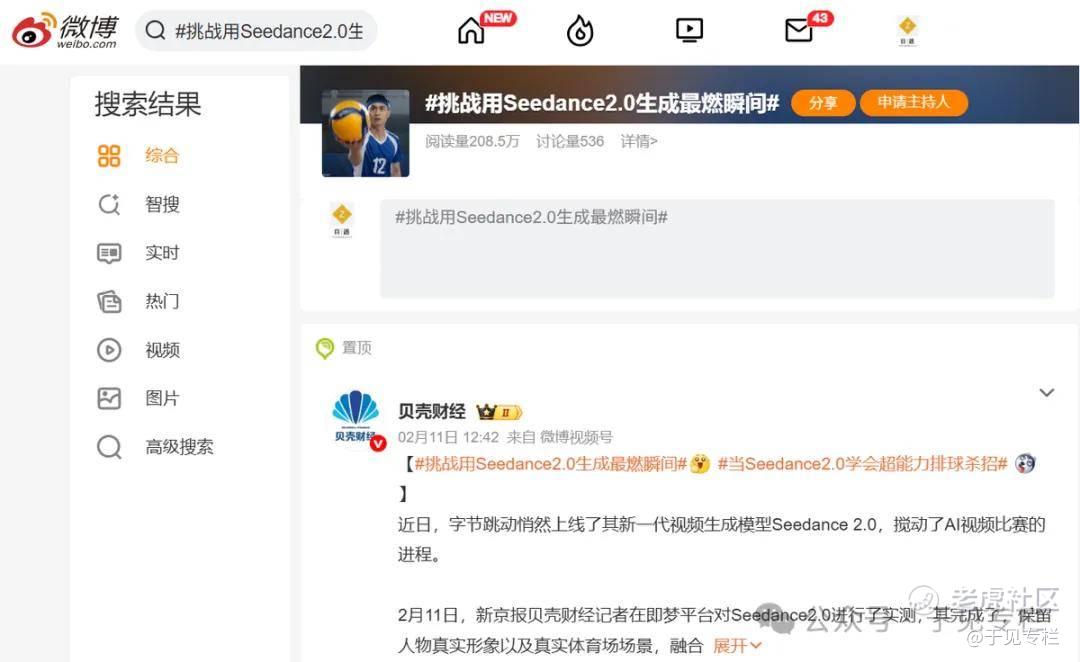Open the Weibo logo homepage
The width and height of the screenshot is (1080, 662).
(65, 30)
